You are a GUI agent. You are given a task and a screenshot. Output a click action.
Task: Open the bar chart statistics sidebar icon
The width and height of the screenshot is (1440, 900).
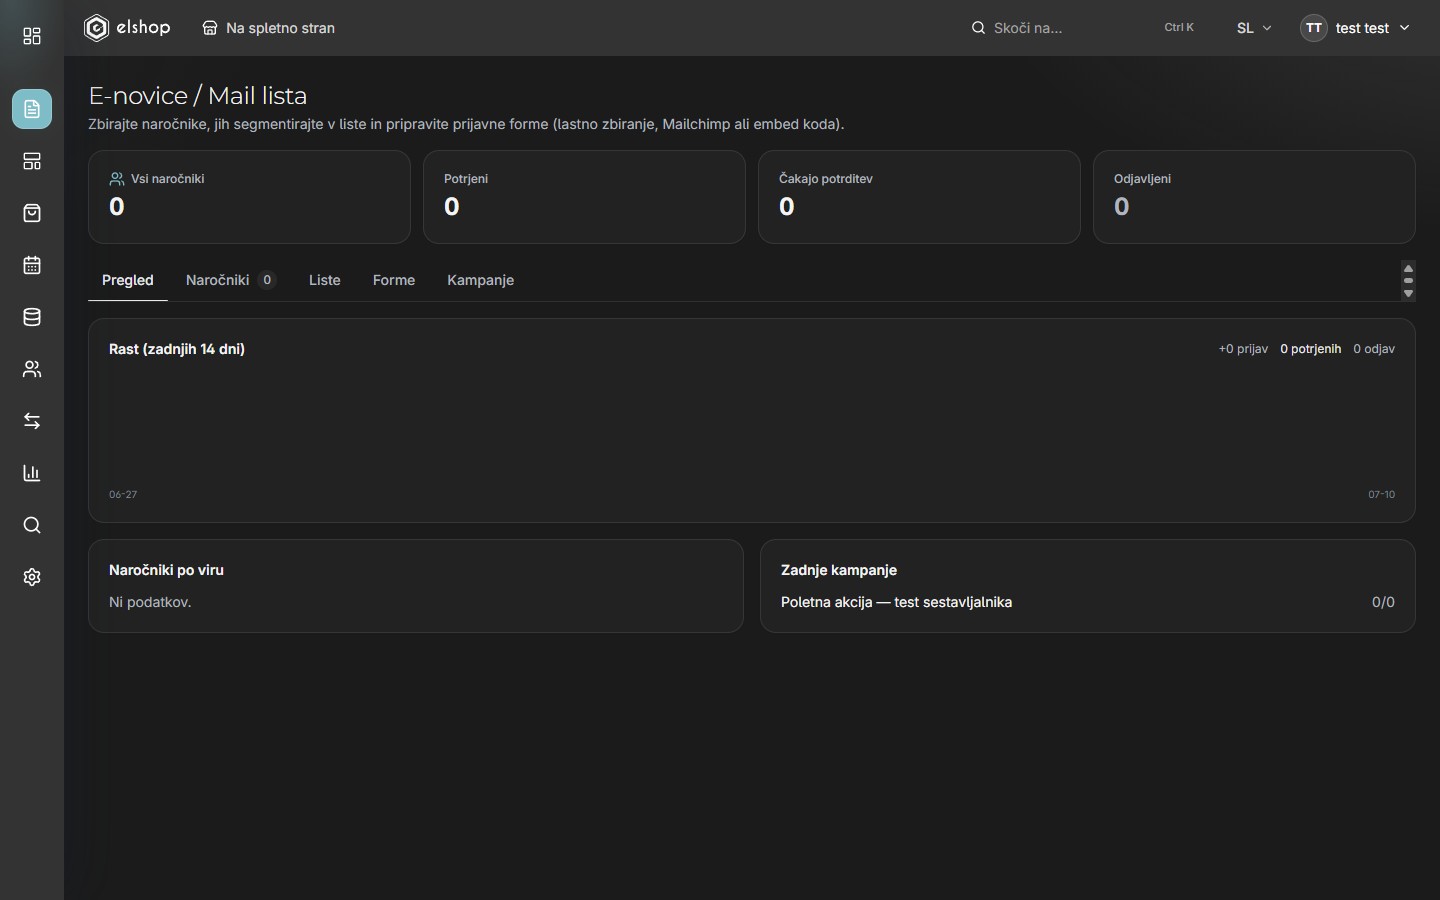[x=32, y=473]
